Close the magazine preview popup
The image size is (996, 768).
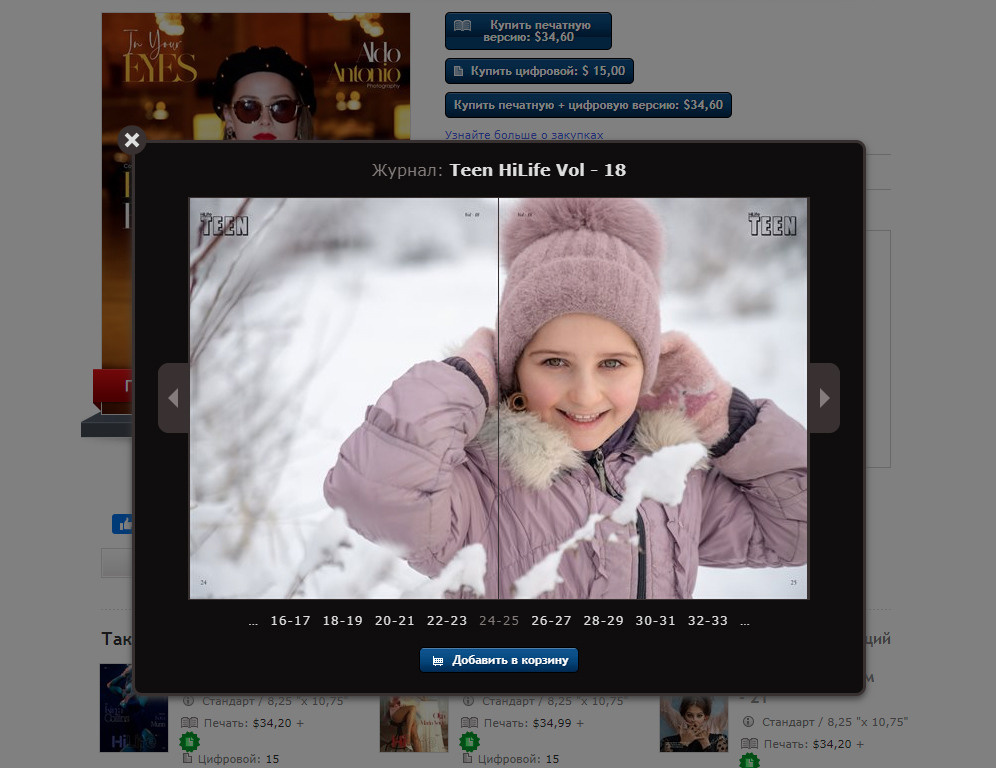(132, 140)
